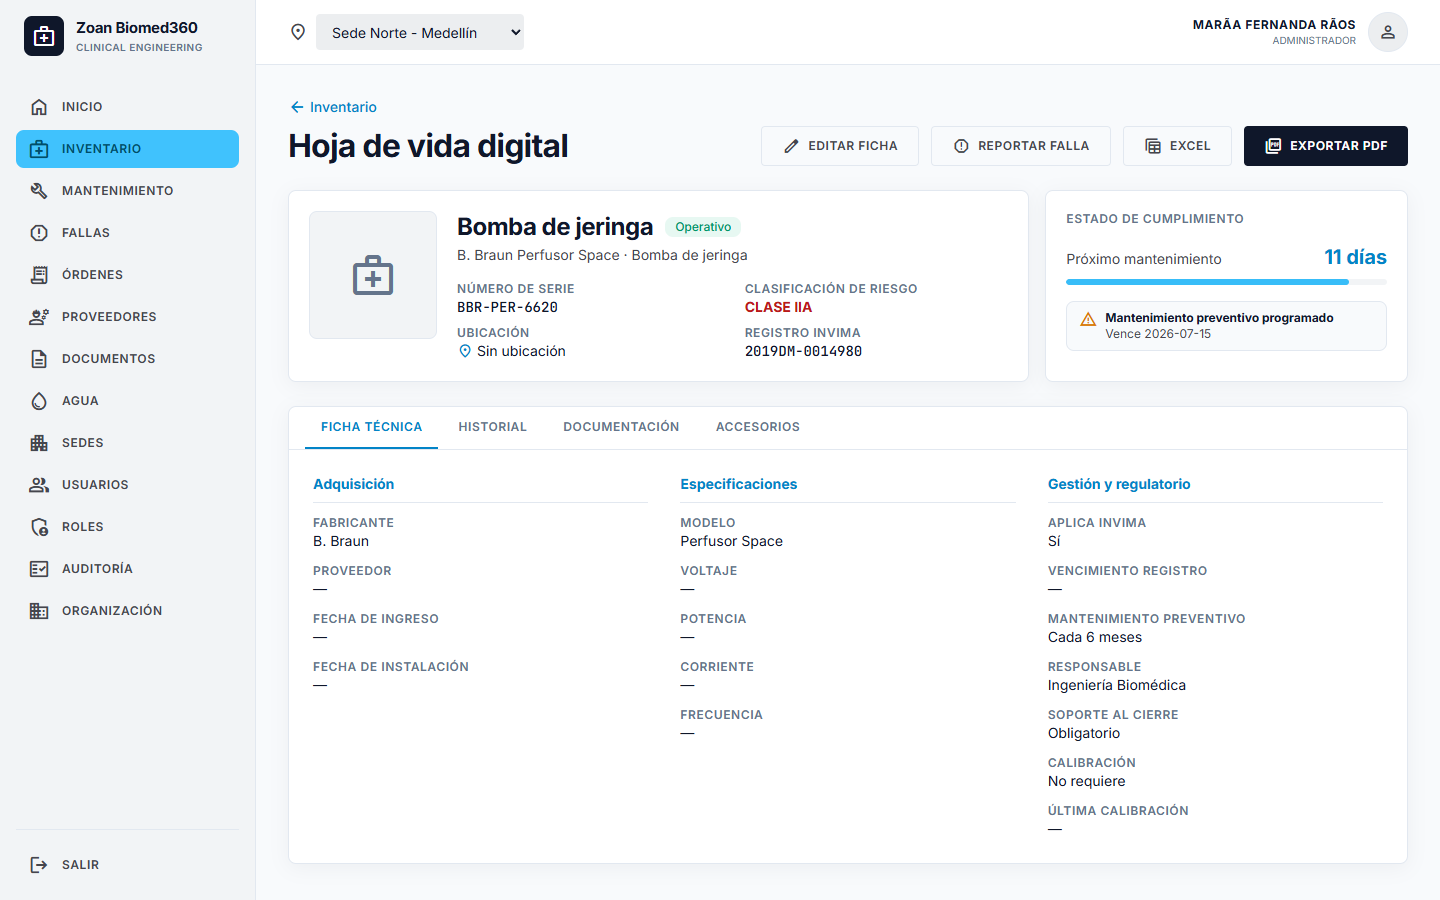Viewport: 1440px width, 900px height.
Task: Click the Gestión y regulatorio heading
Action: 1119,484
